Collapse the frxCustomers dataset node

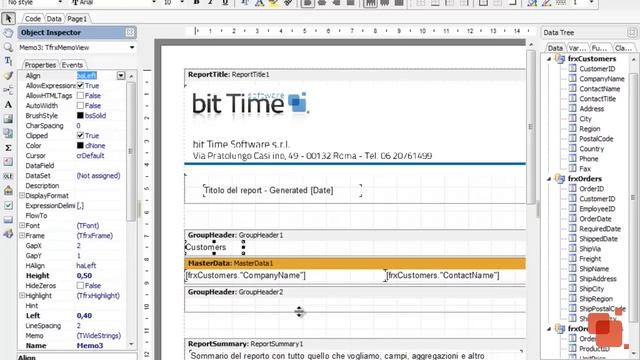(549, 59)
